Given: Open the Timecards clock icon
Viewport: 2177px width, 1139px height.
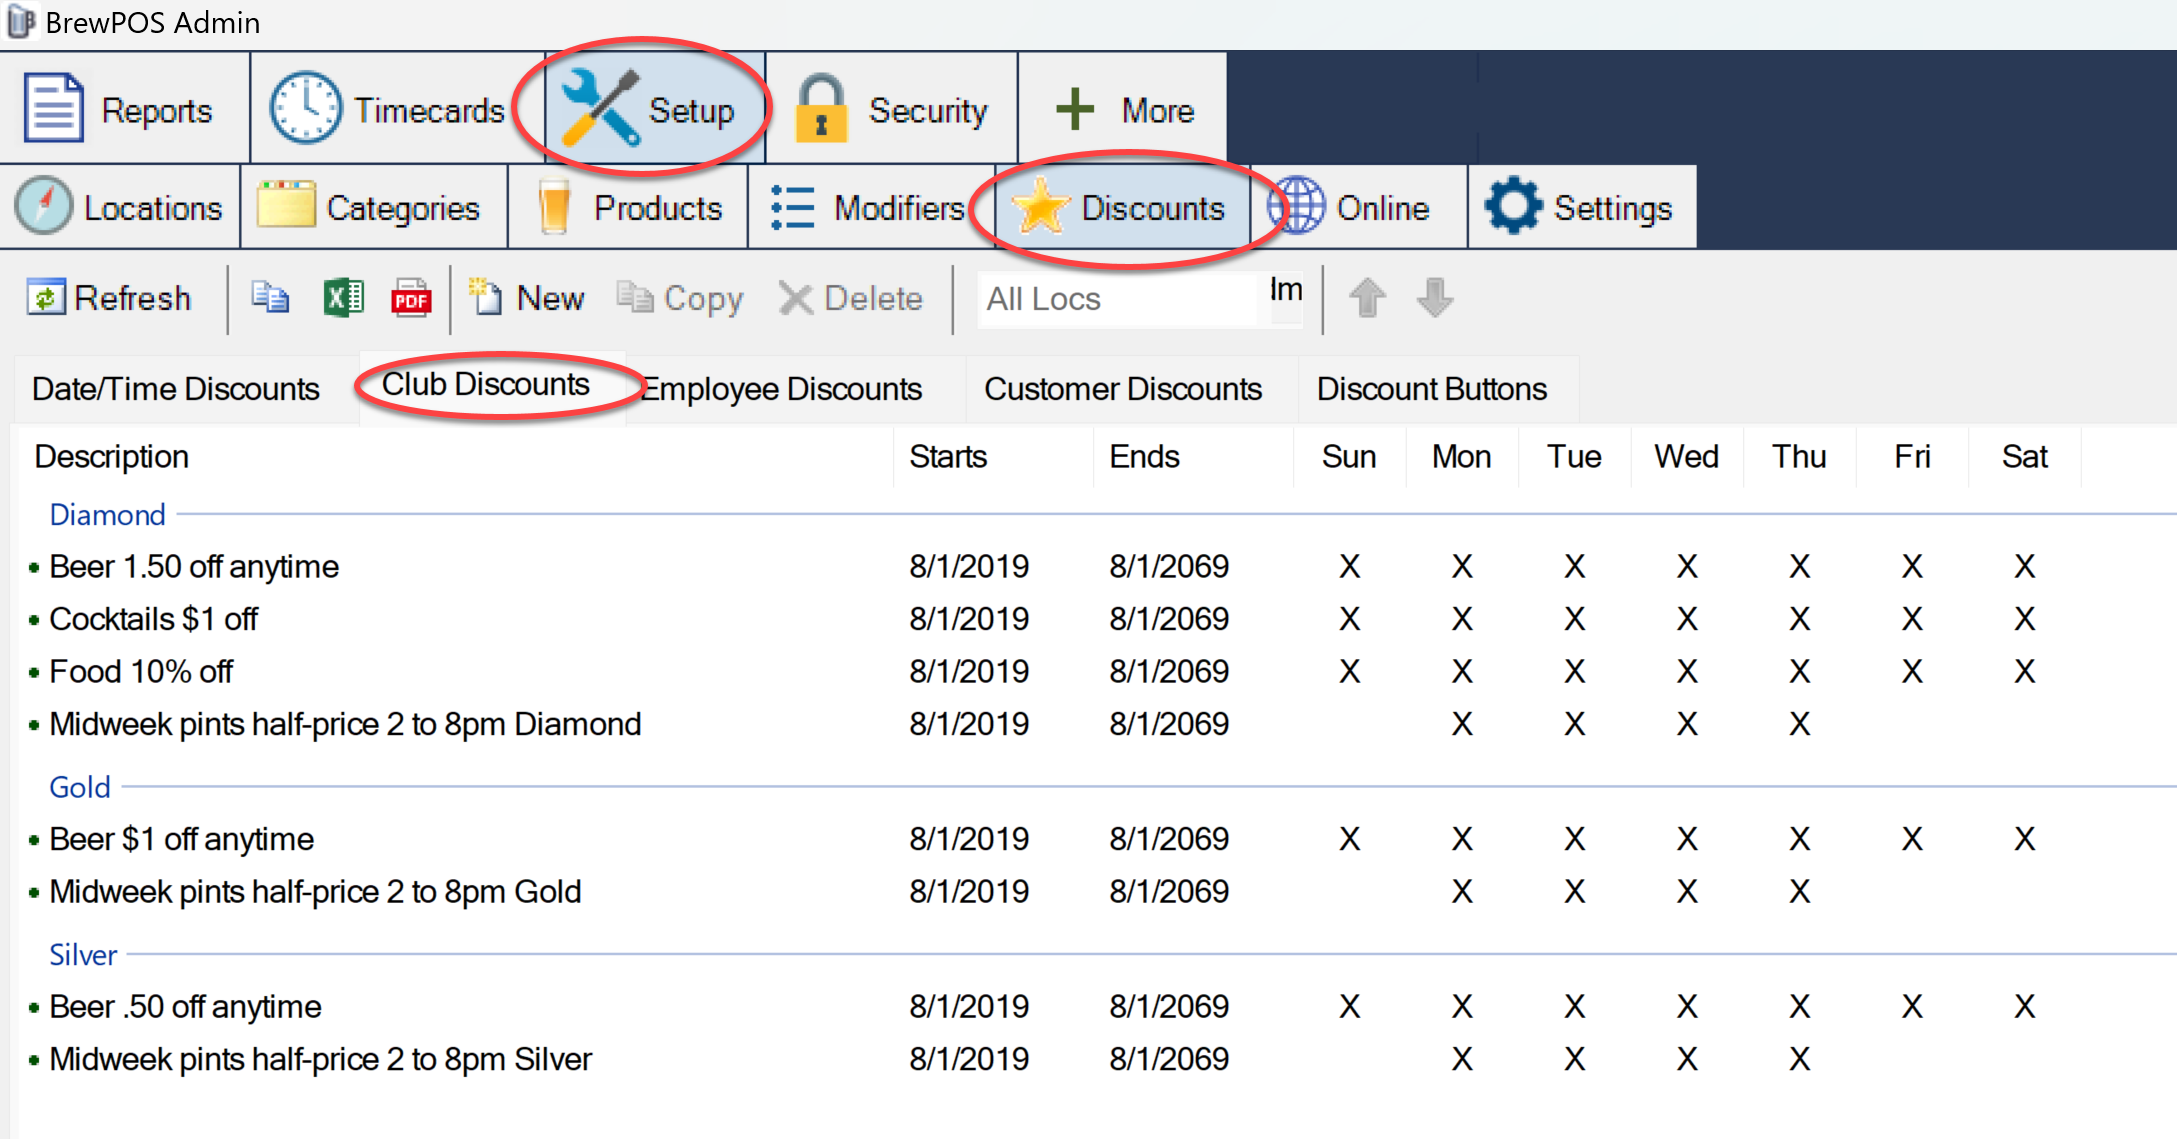Looking at the screenshot, I should [x=306, y=108].
